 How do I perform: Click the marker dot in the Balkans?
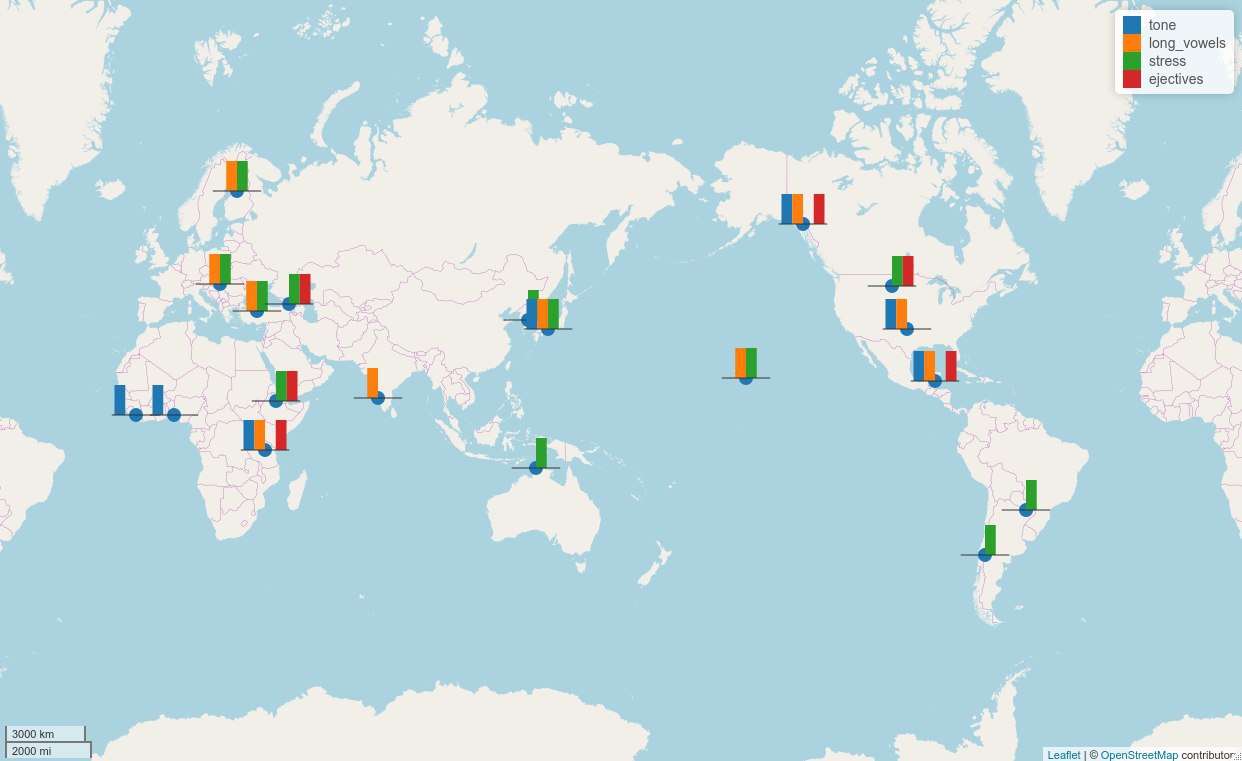(x=257, y=310)
